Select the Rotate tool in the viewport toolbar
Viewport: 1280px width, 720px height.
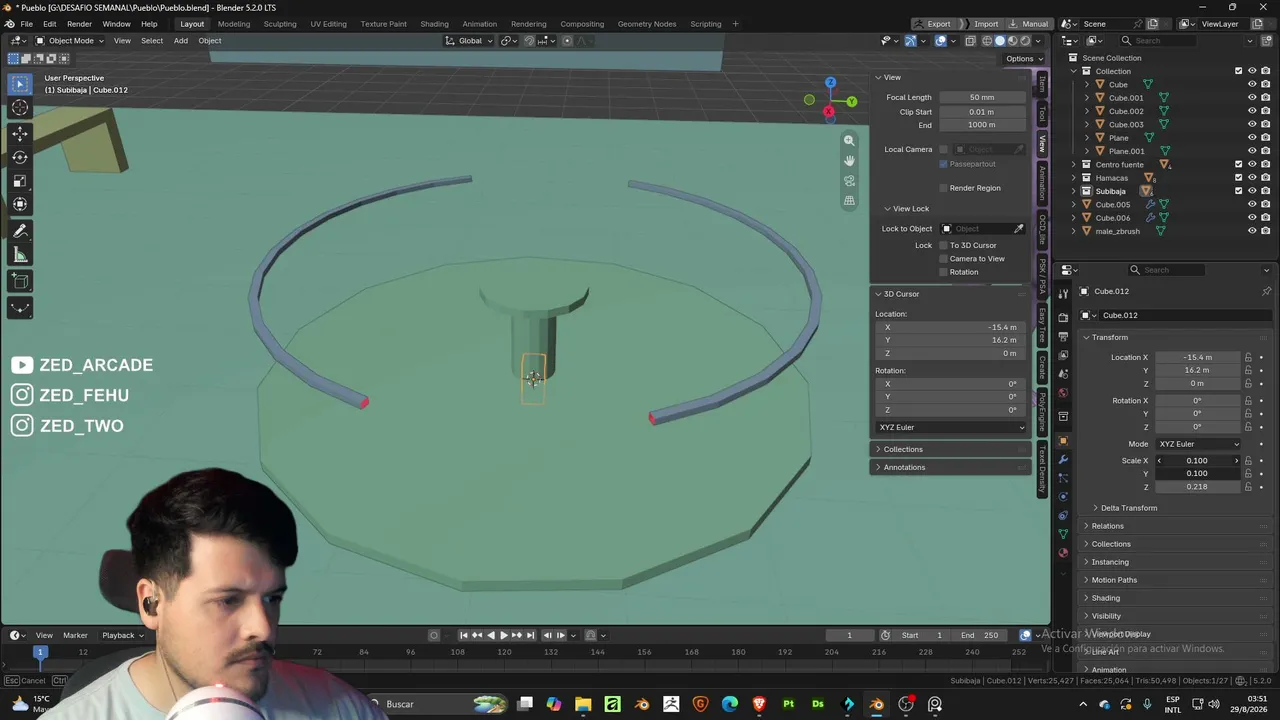[x=20, y=157]
